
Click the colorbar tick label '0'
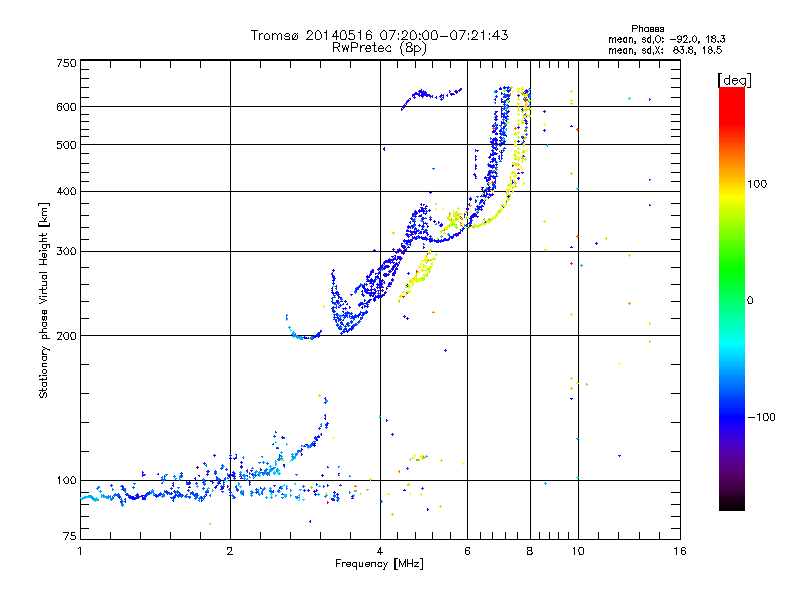pyautogui.click(x=749, y=301)
